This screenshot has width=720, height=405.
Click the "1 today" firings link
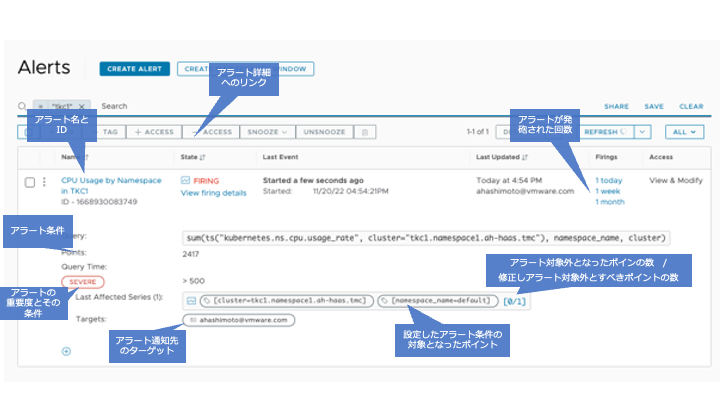point(609,180)
